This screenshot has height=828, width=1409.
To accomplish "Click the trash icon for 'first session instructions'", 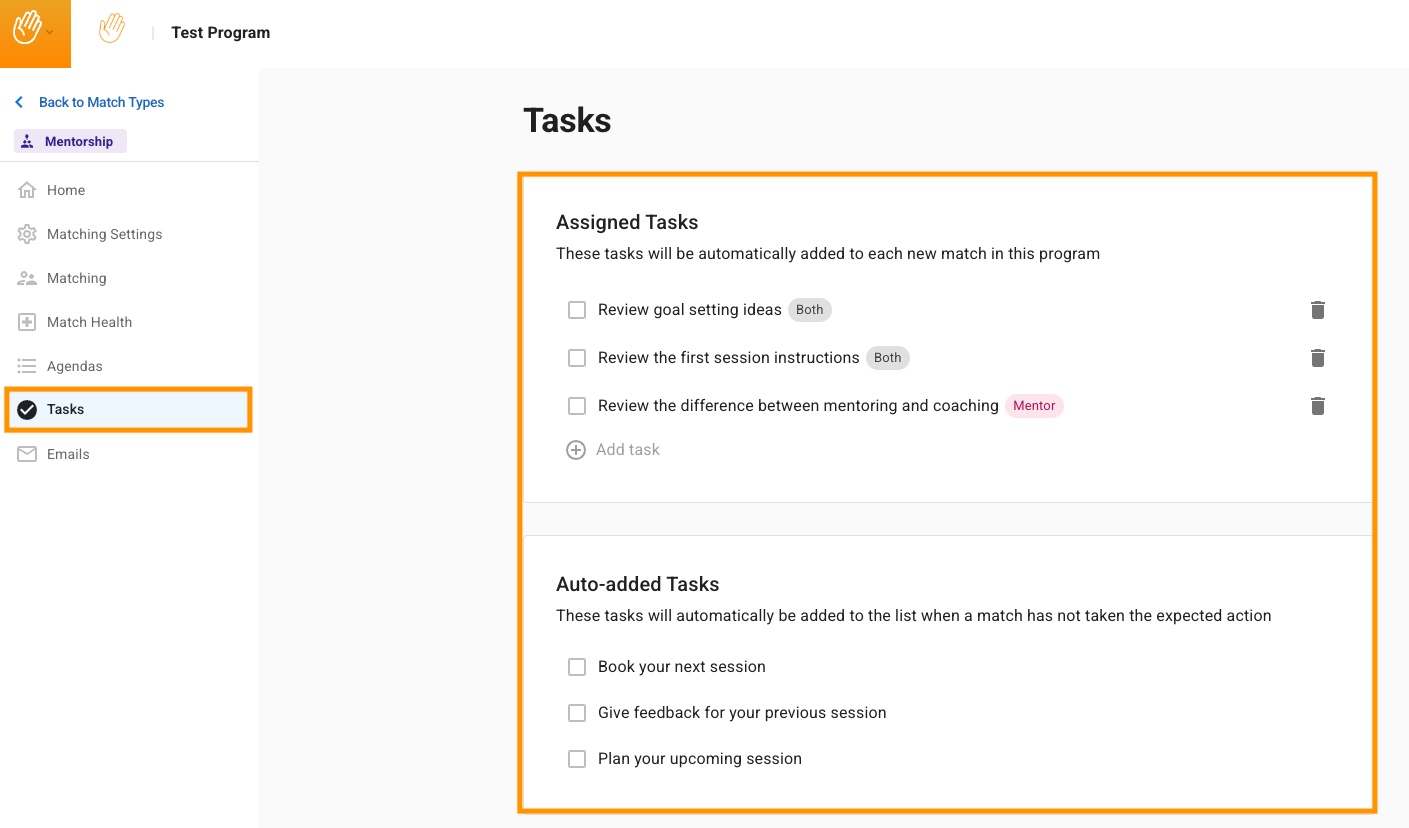I will click(1317, 358).
